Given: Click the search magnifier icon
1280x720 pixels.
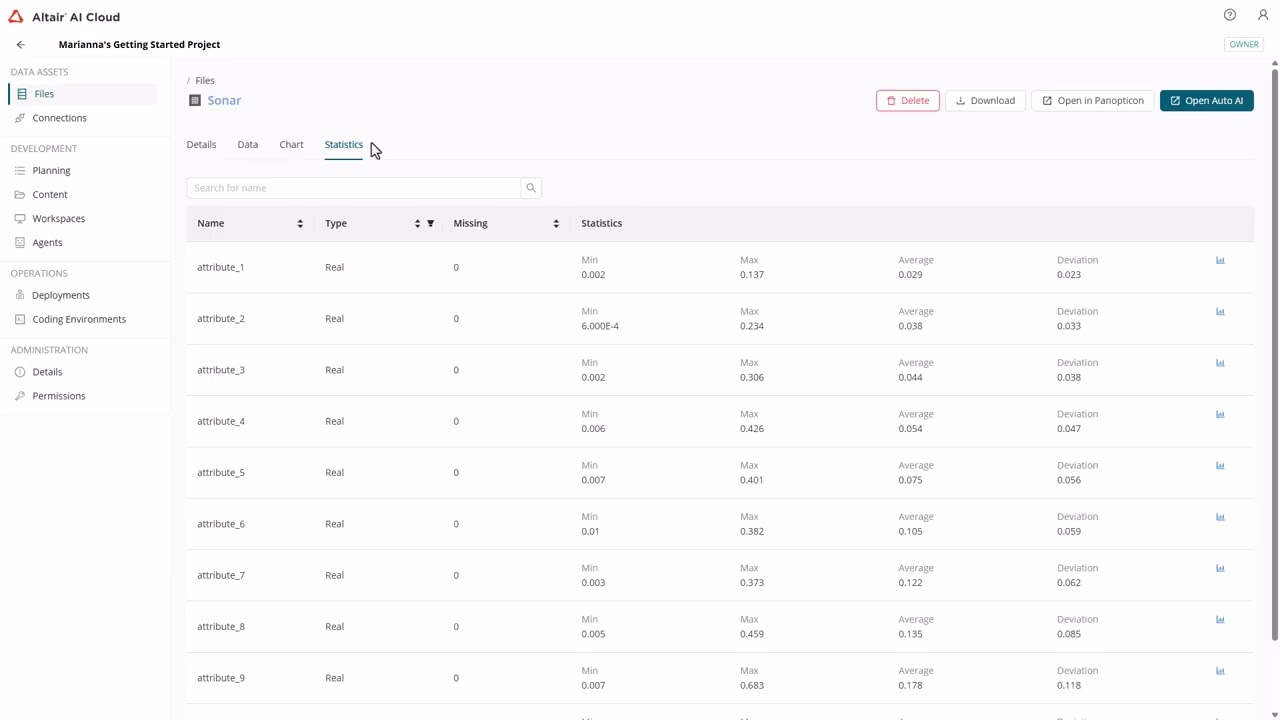Looking at the screenshot, I should (x=531, y=188).
